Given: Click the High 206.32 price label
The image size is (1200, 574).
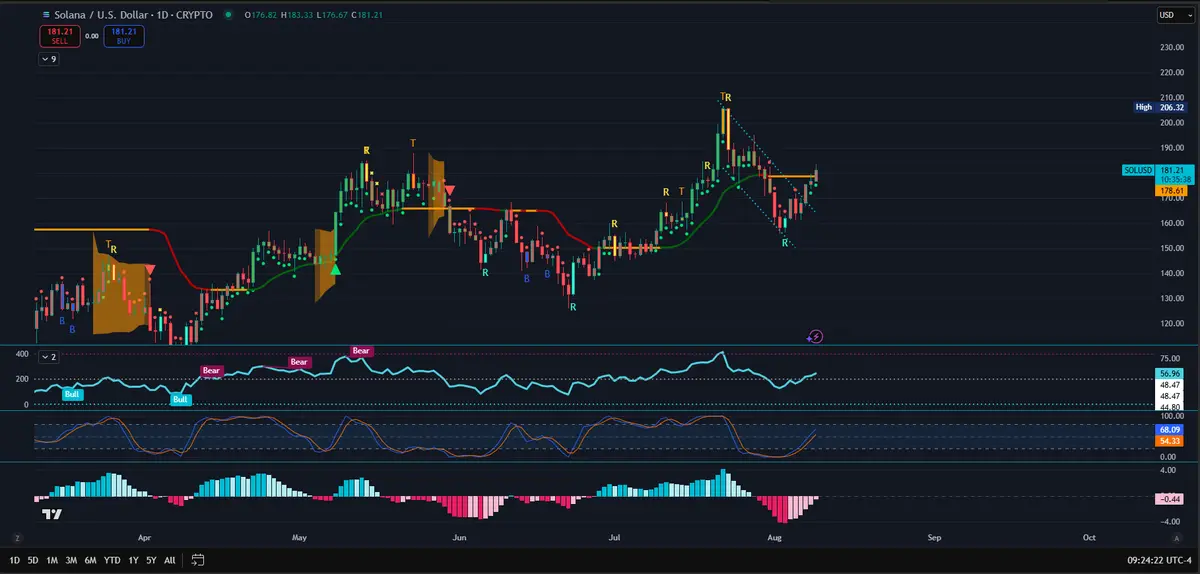Looking at the screenshot, I should (x=1159, y=106).
